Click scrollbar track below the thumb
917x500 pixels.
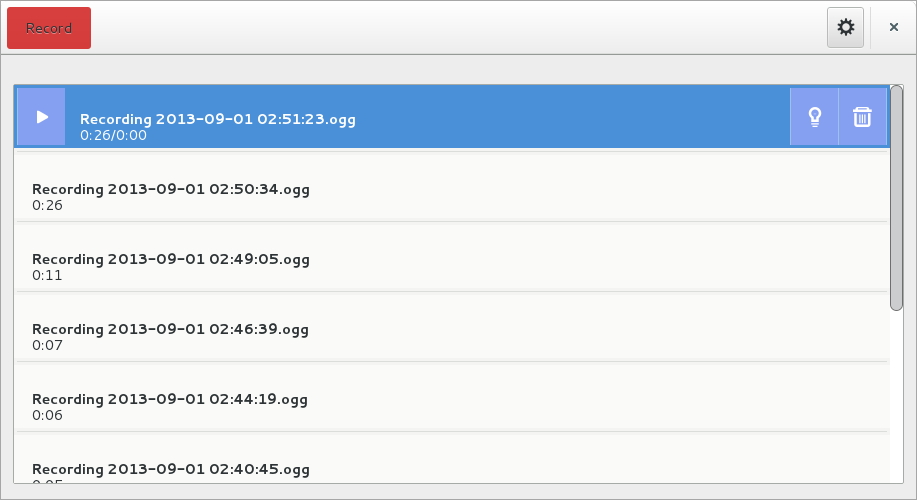(896, 400)
